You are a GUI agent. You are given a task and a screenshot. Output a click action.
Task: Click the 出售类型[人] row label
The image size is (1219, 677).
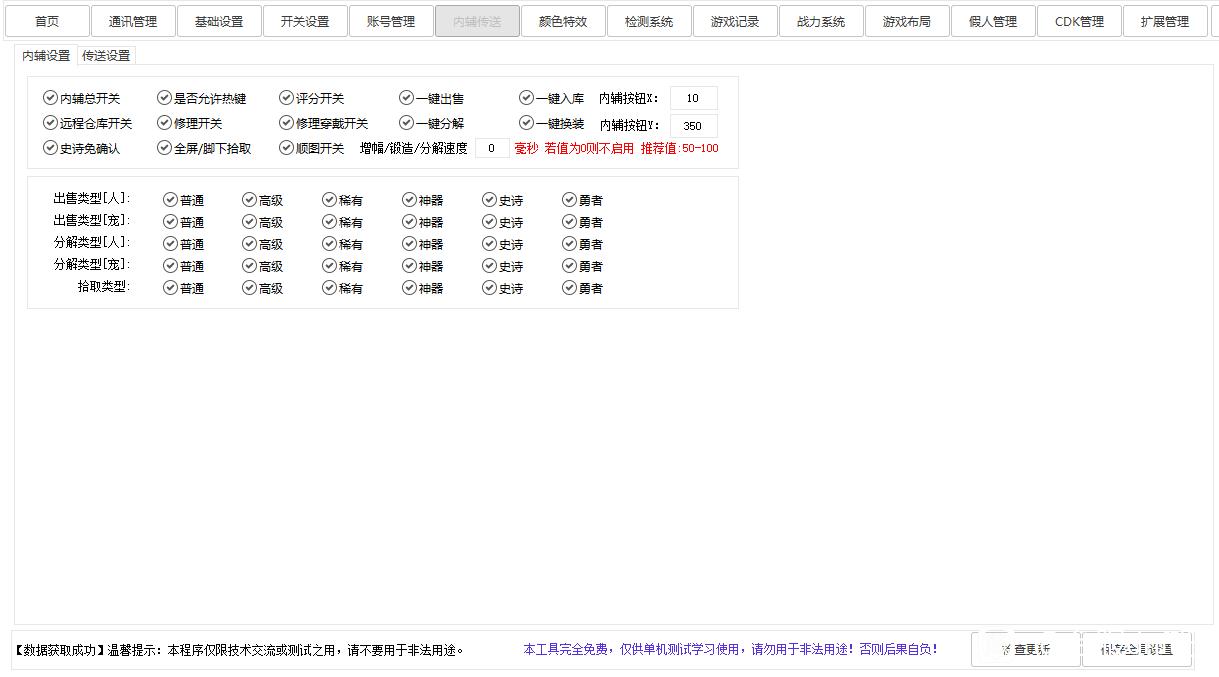click(x=91, y=199)
